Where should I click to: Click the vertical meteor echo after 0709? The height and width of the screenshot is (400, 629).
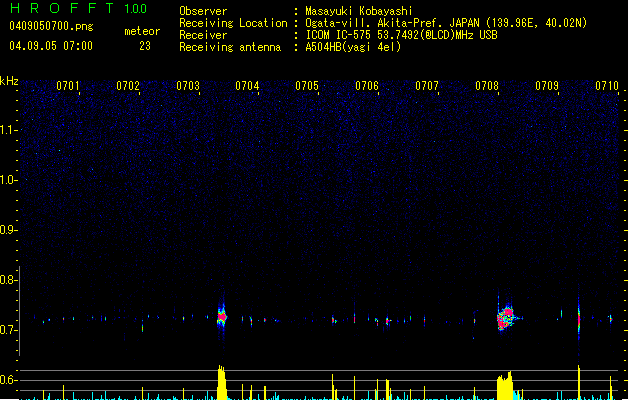coord(578,319)
